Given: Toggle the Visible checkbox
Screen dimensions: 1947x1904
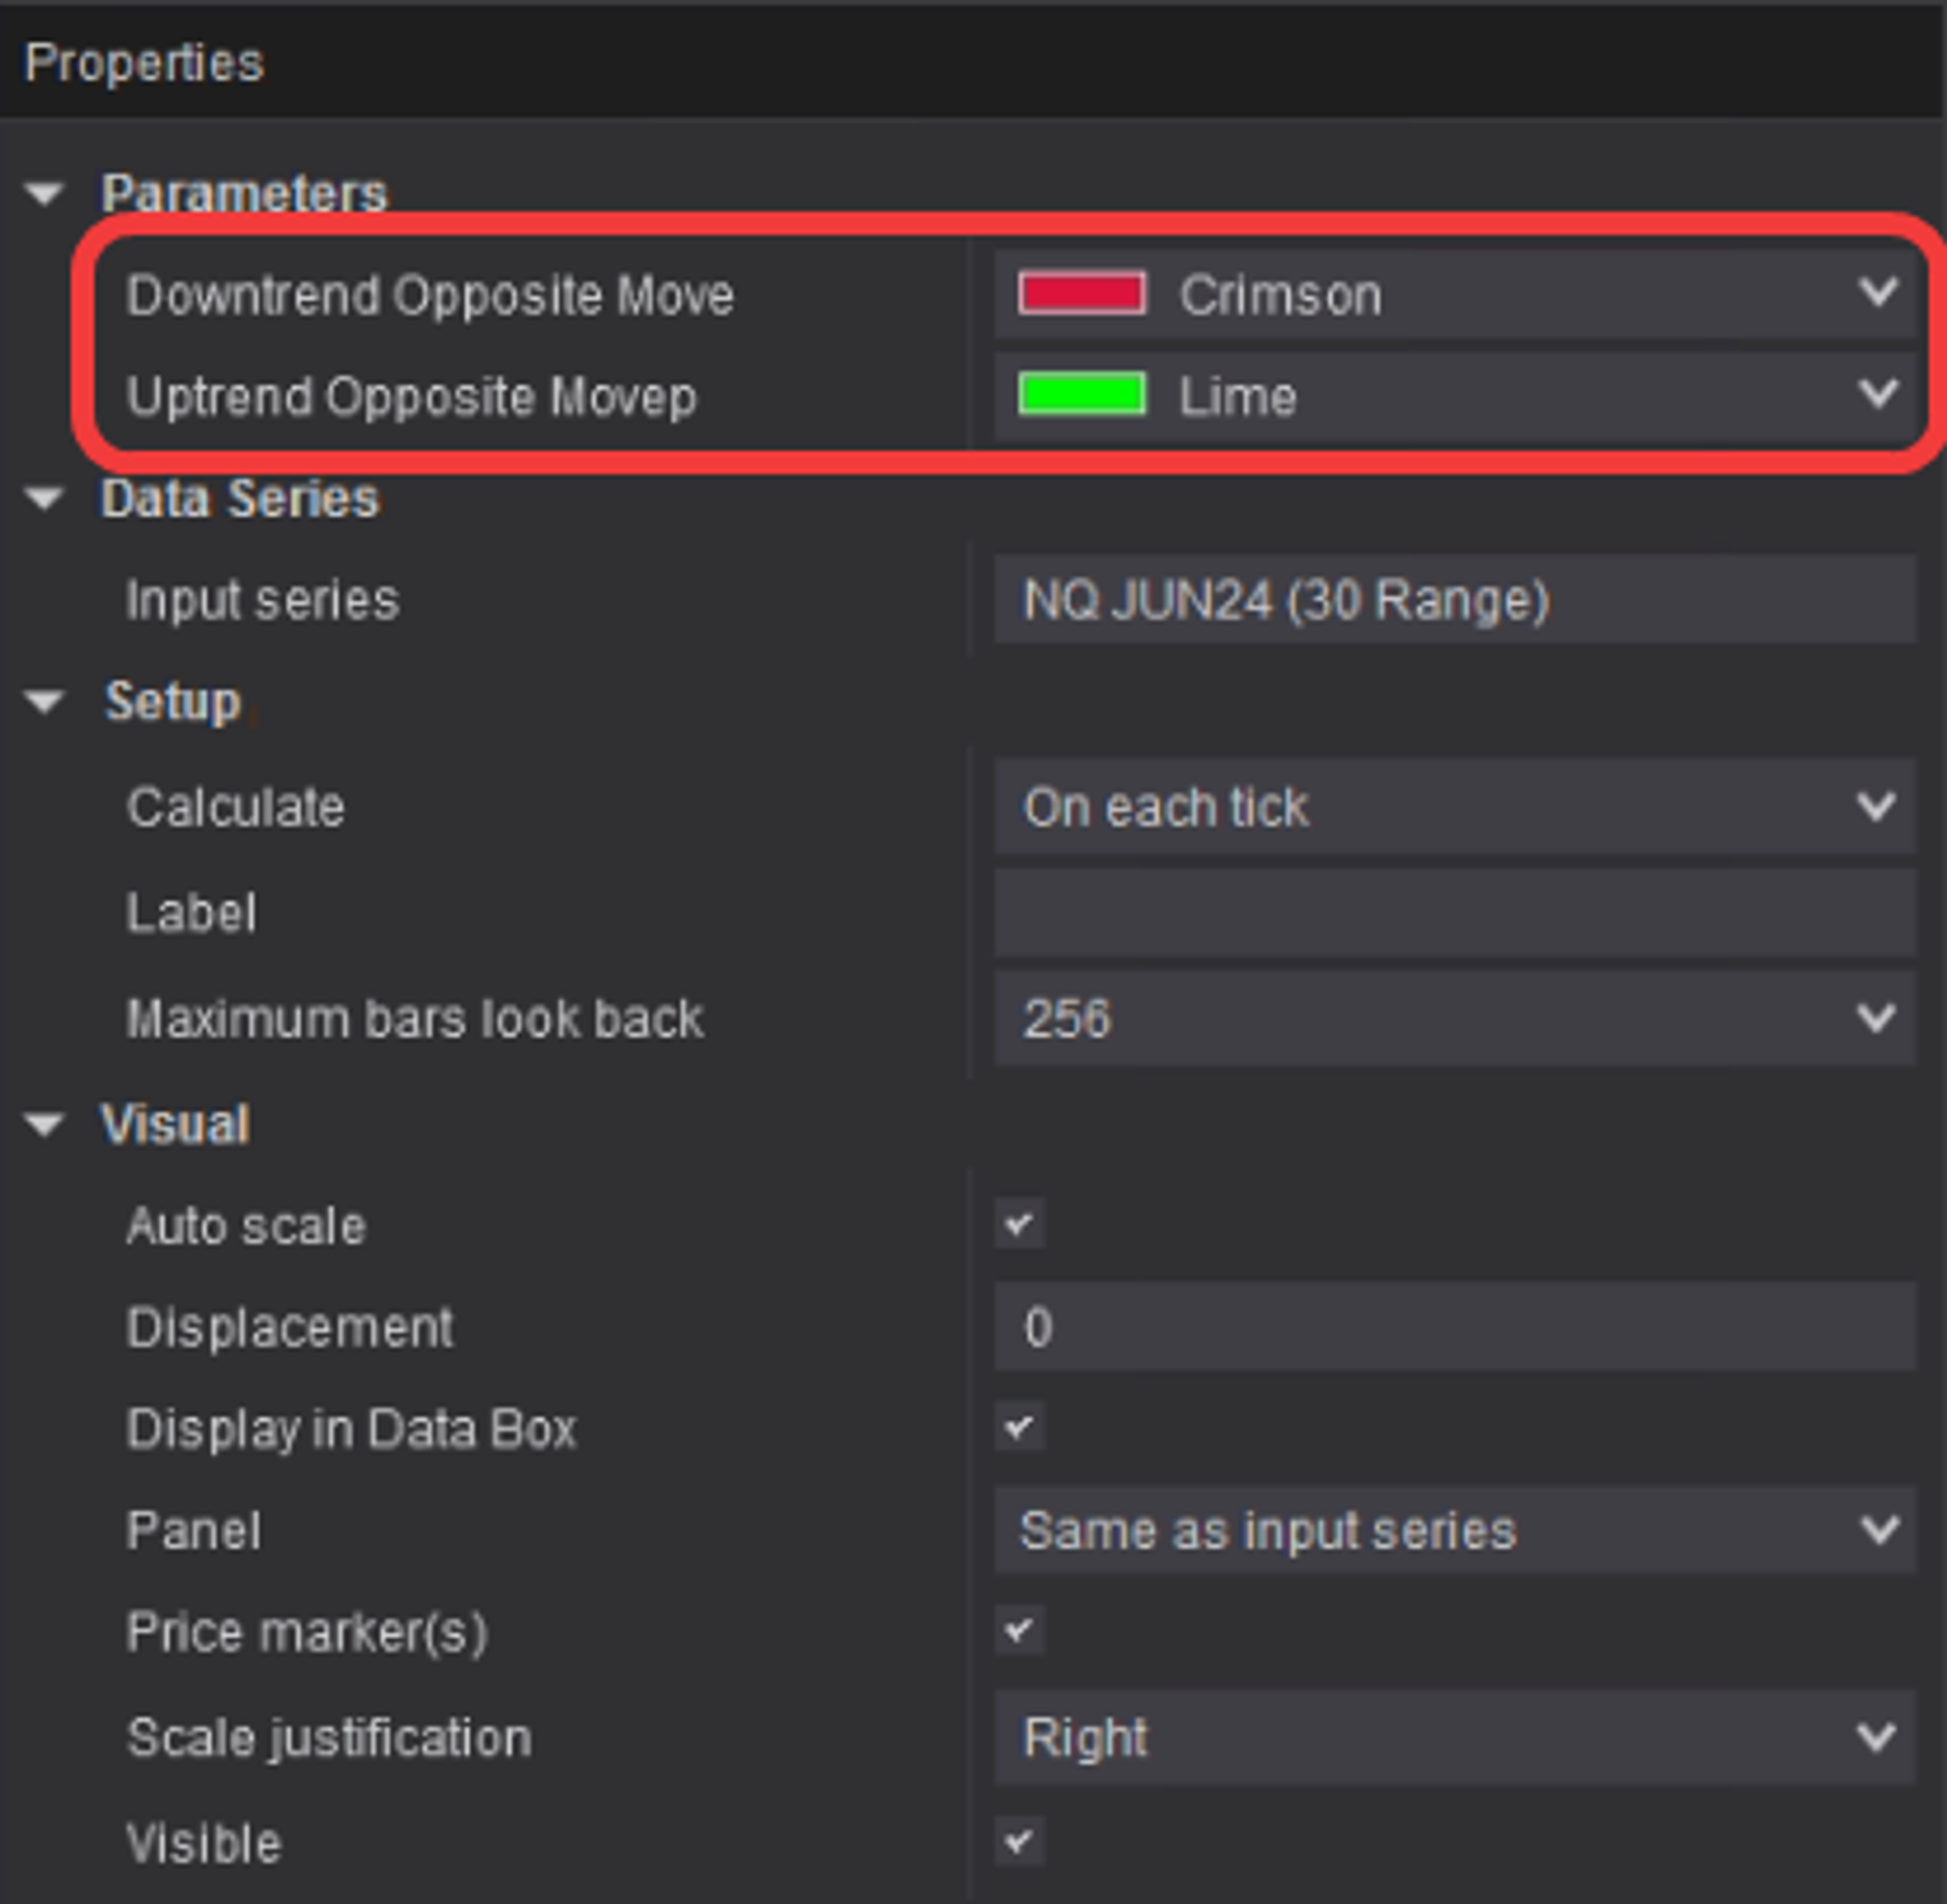Looking at the screenshot, I should coord(1019,1841).
